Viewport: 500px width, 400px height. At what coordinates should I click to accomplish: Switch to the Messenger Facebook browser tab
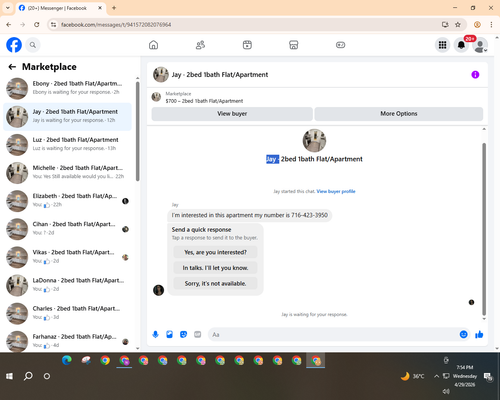tap(61, 8)
